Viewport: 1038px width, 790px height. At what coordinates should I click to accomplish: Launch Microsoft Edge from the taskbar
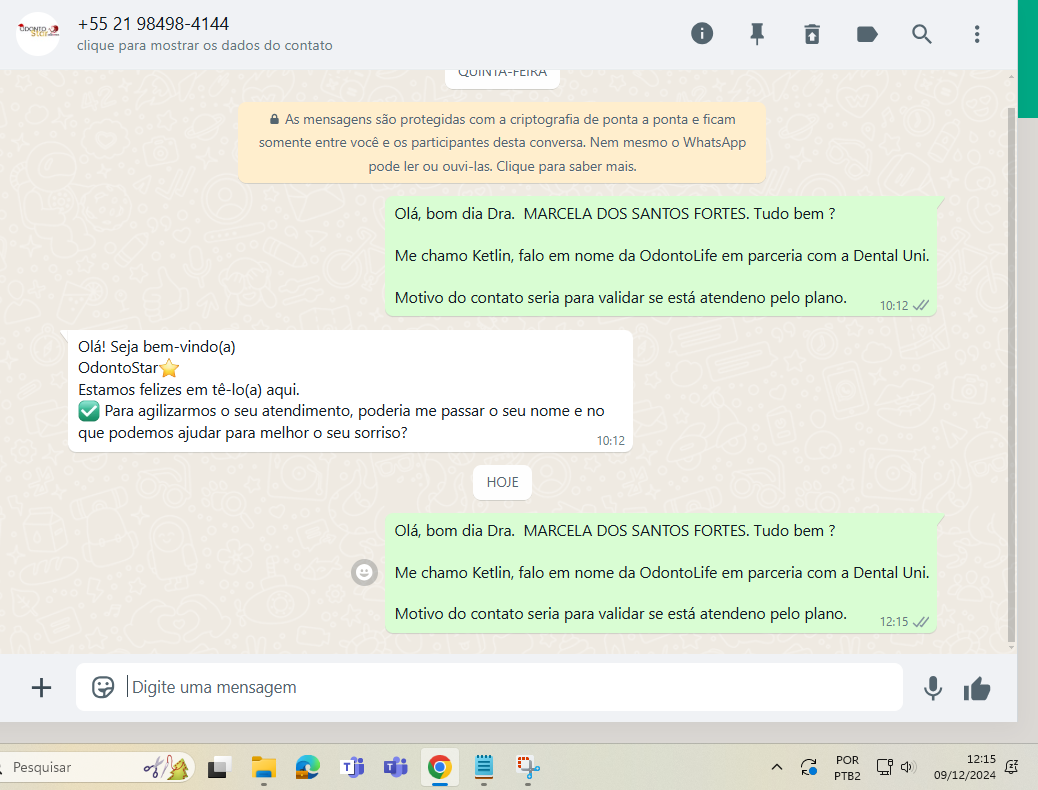point(307,767)
